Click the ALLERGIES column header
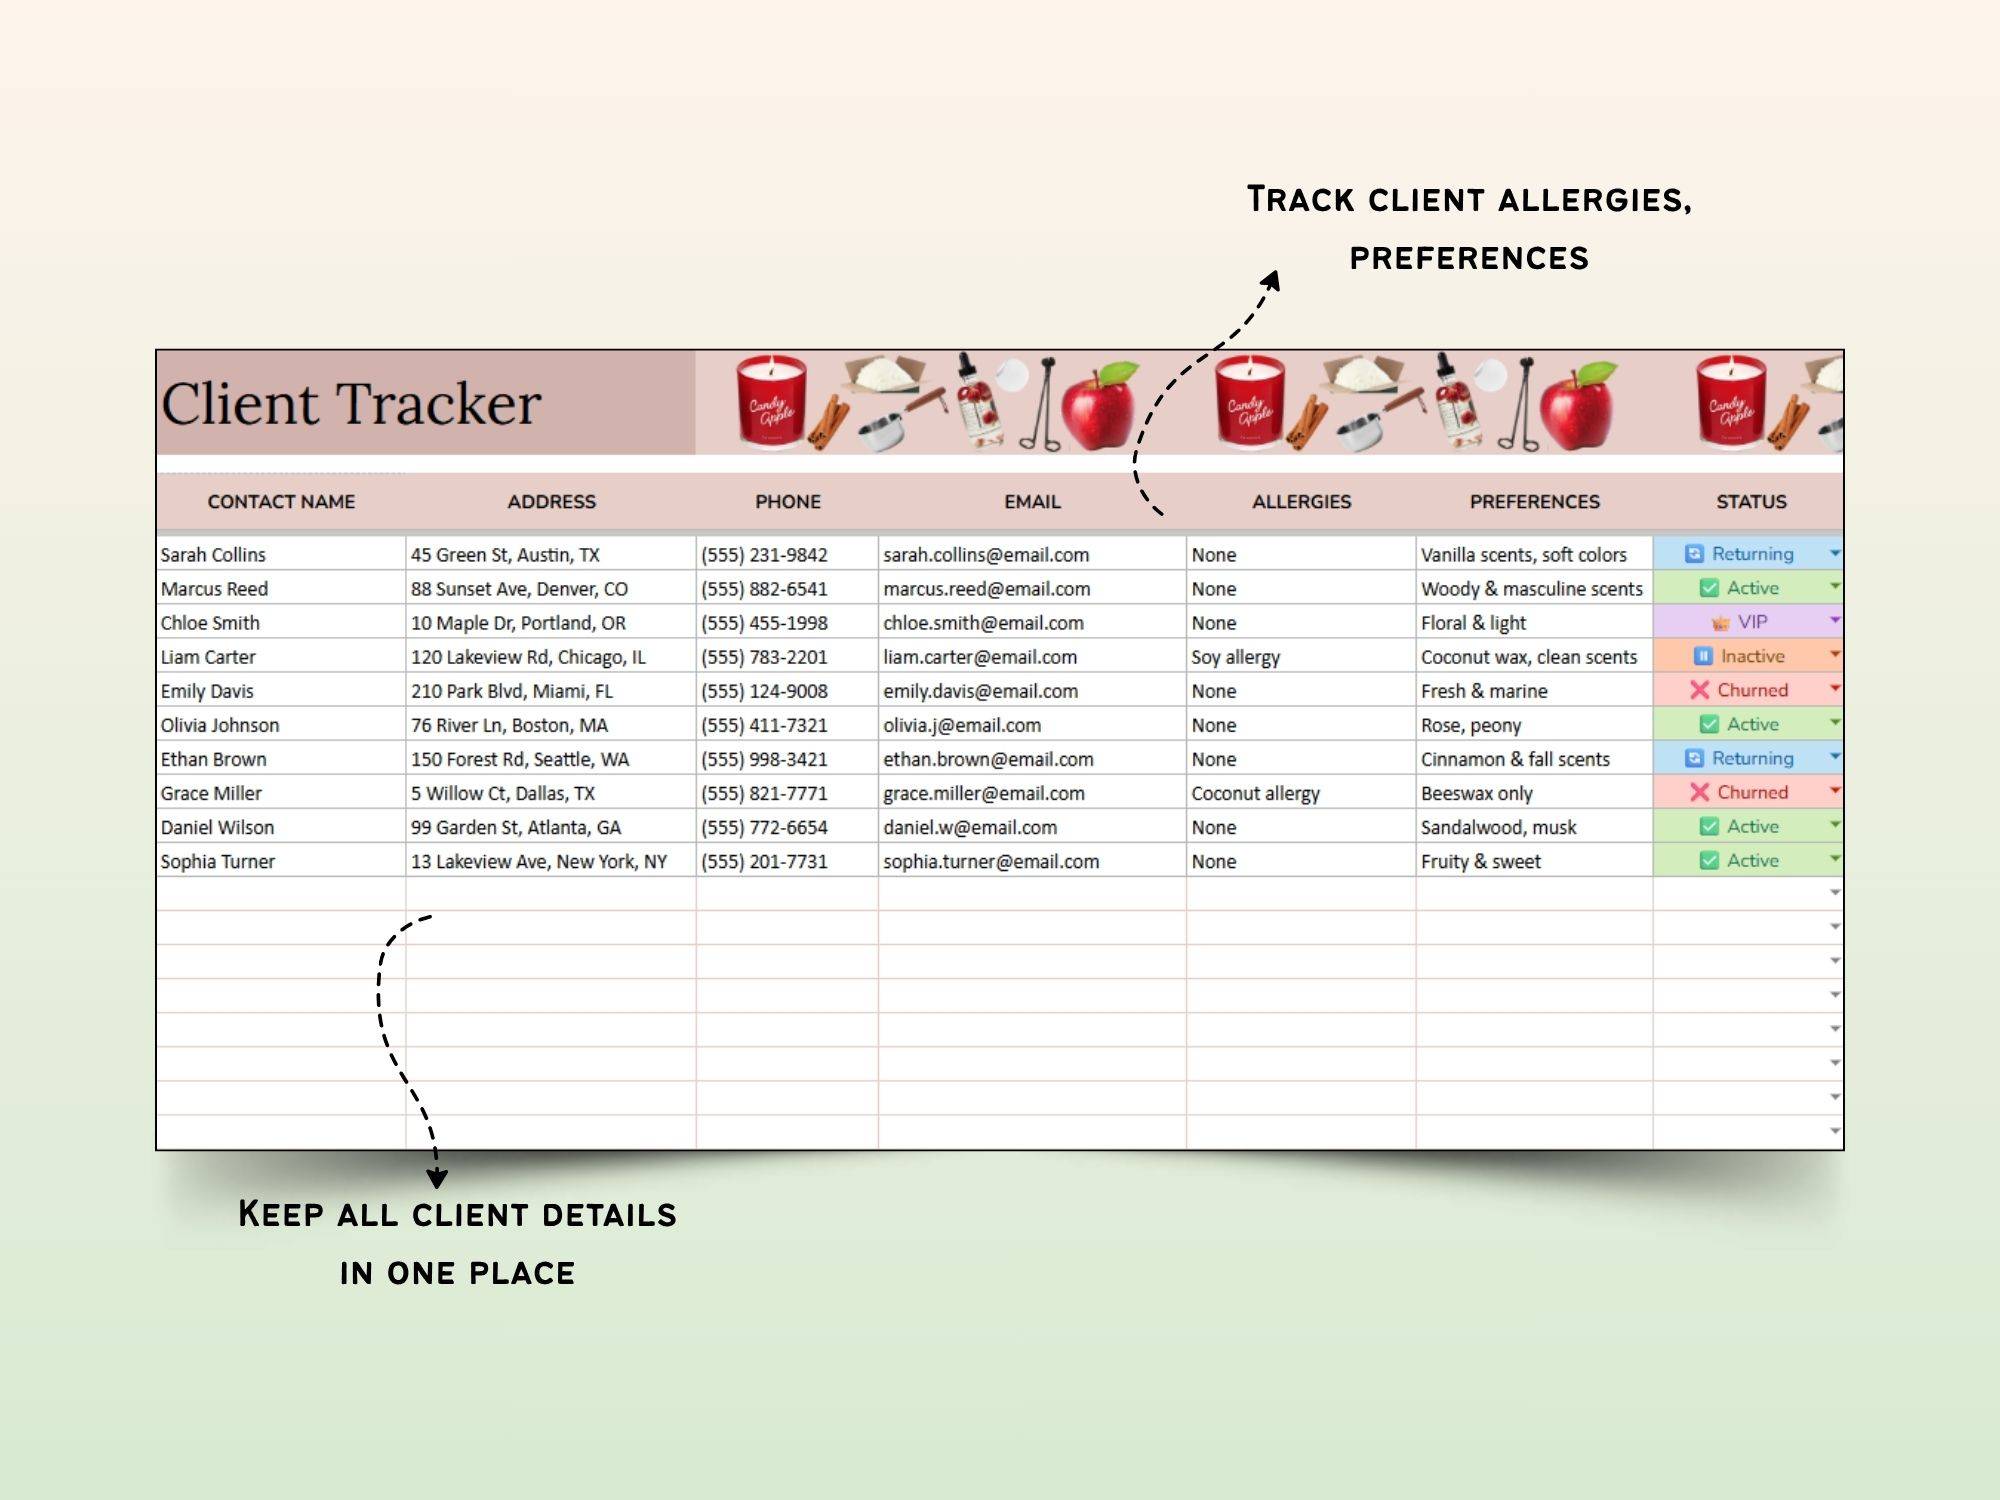 [x=1301, y=502]
